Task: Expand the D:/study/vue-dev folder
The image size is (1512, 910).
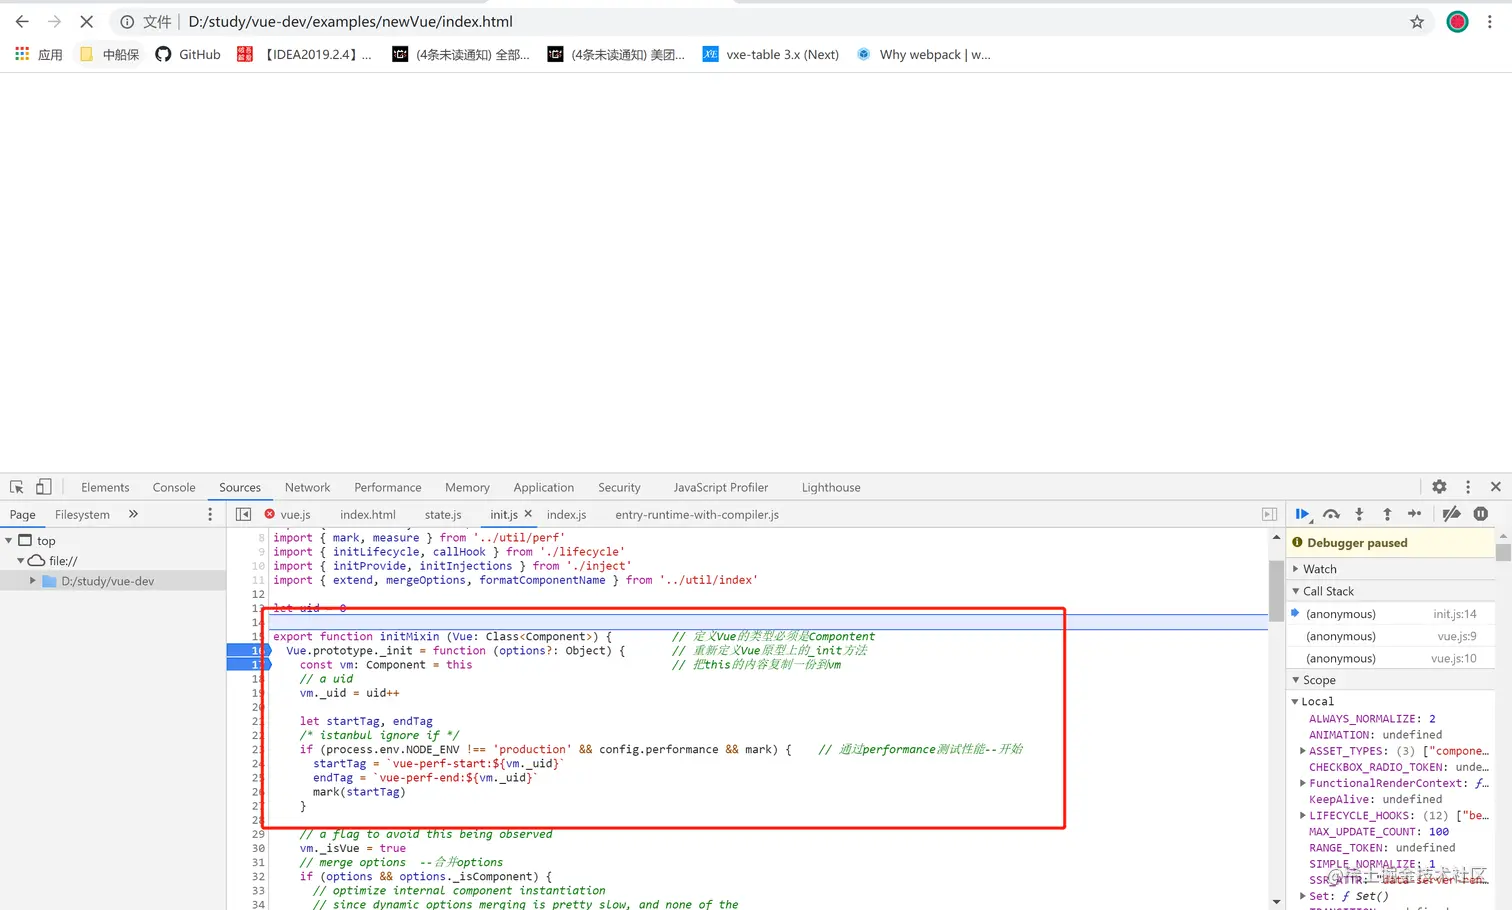Action: [33, 580]
